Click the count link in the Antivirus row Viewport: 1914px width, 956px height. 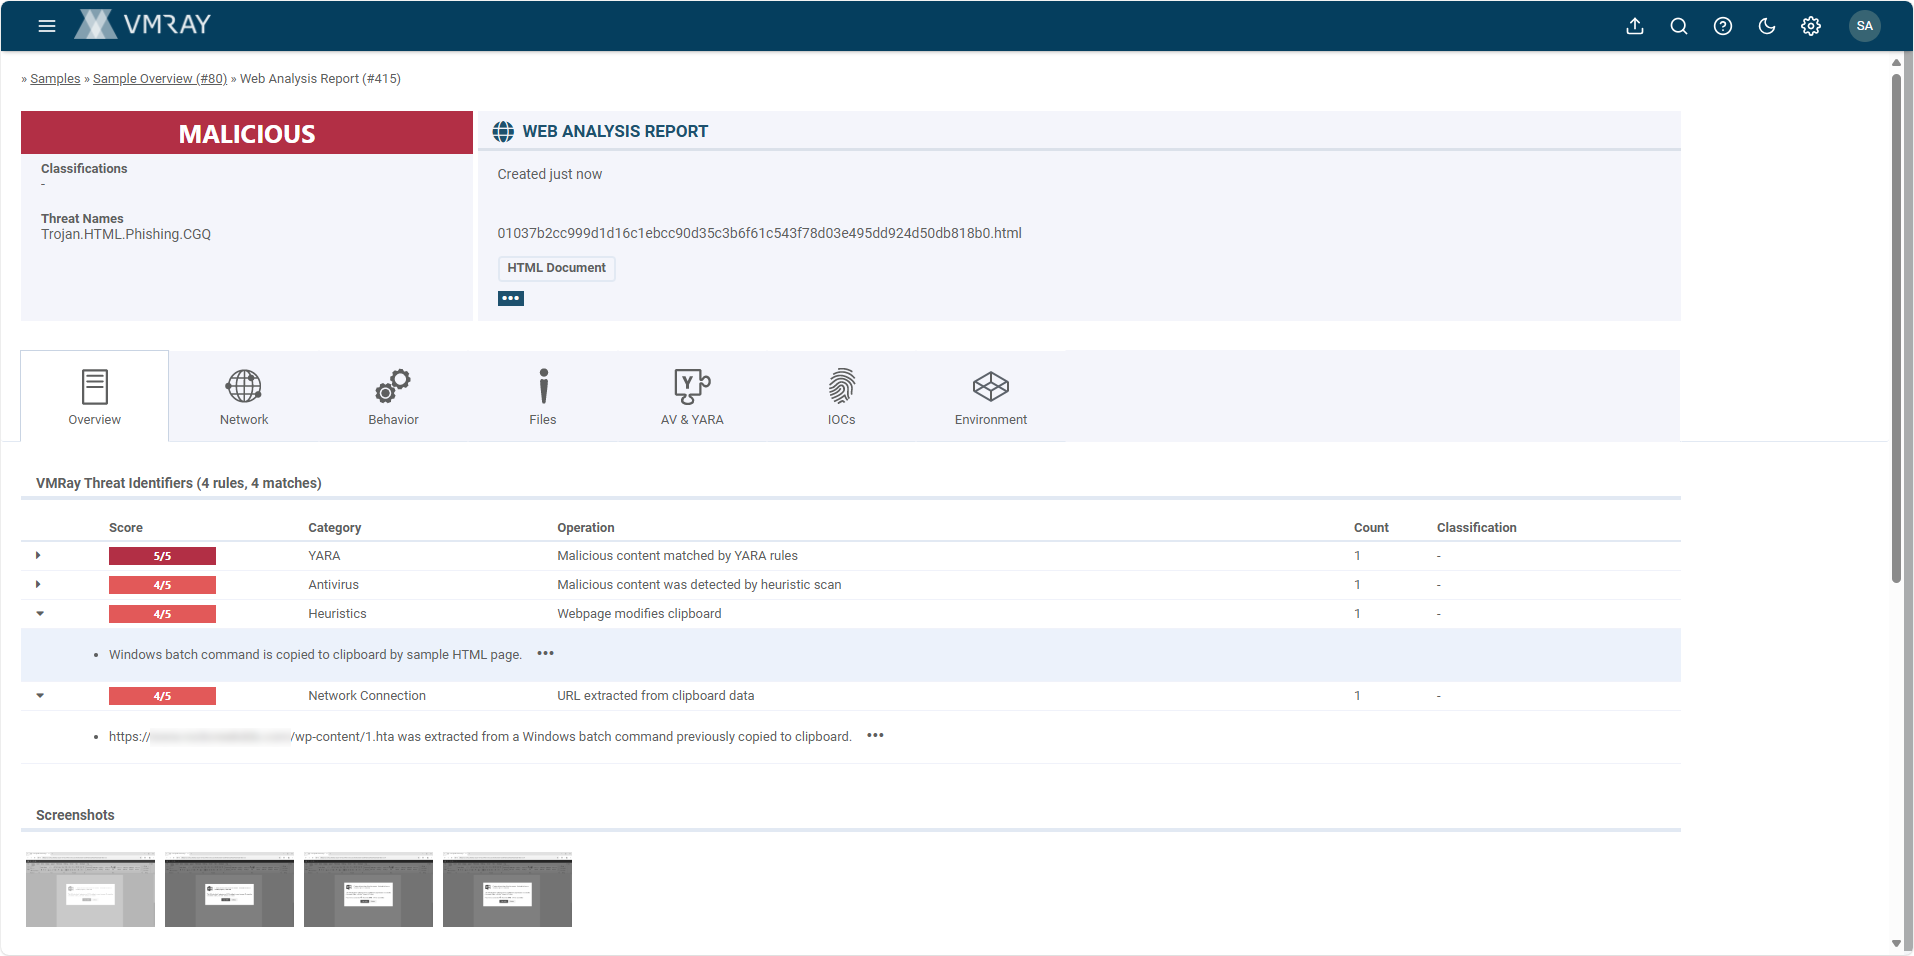pyautogui.click(x=1357, y=585)
